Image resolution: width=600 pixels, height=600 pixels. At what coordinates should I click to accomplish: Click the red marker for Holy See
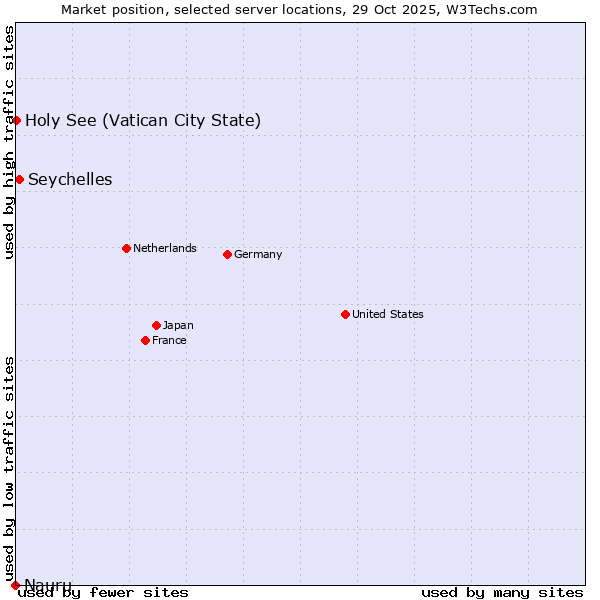pyautogui.click(x=16, y=121)
